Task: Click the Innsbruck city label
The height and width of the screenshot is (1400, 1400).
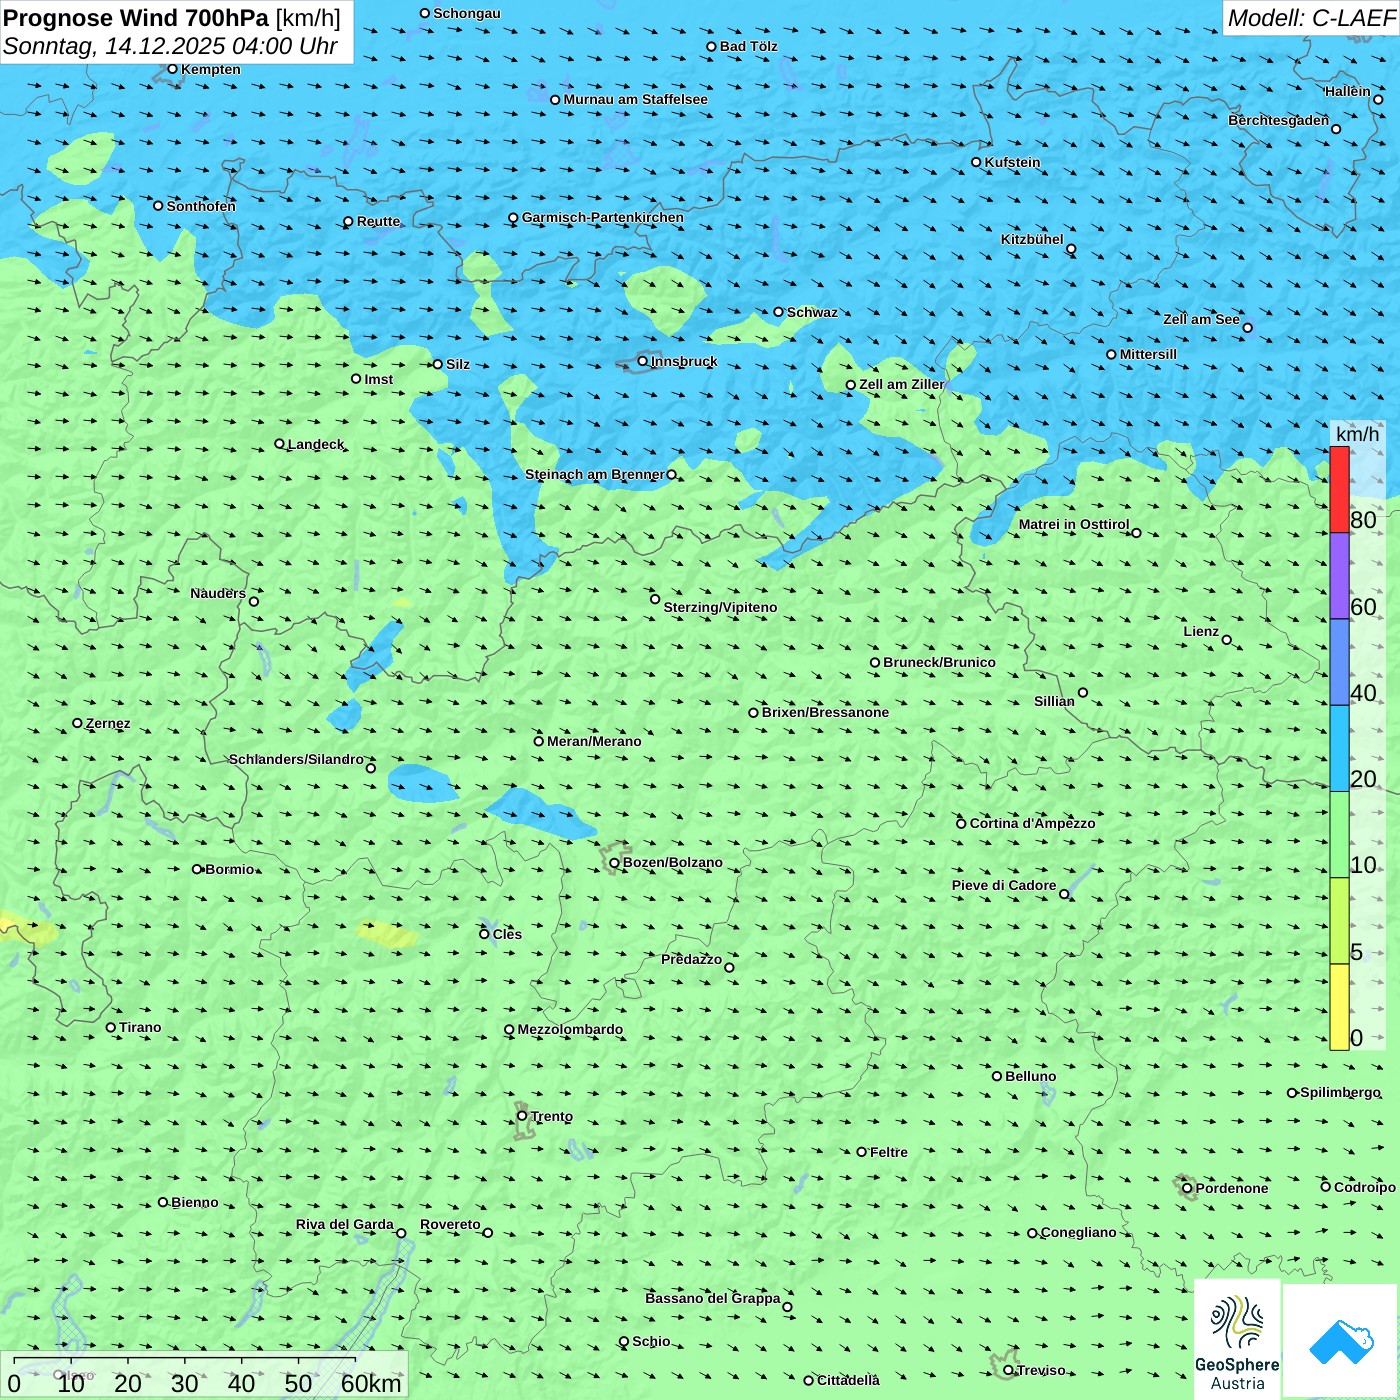Action: 684,361
